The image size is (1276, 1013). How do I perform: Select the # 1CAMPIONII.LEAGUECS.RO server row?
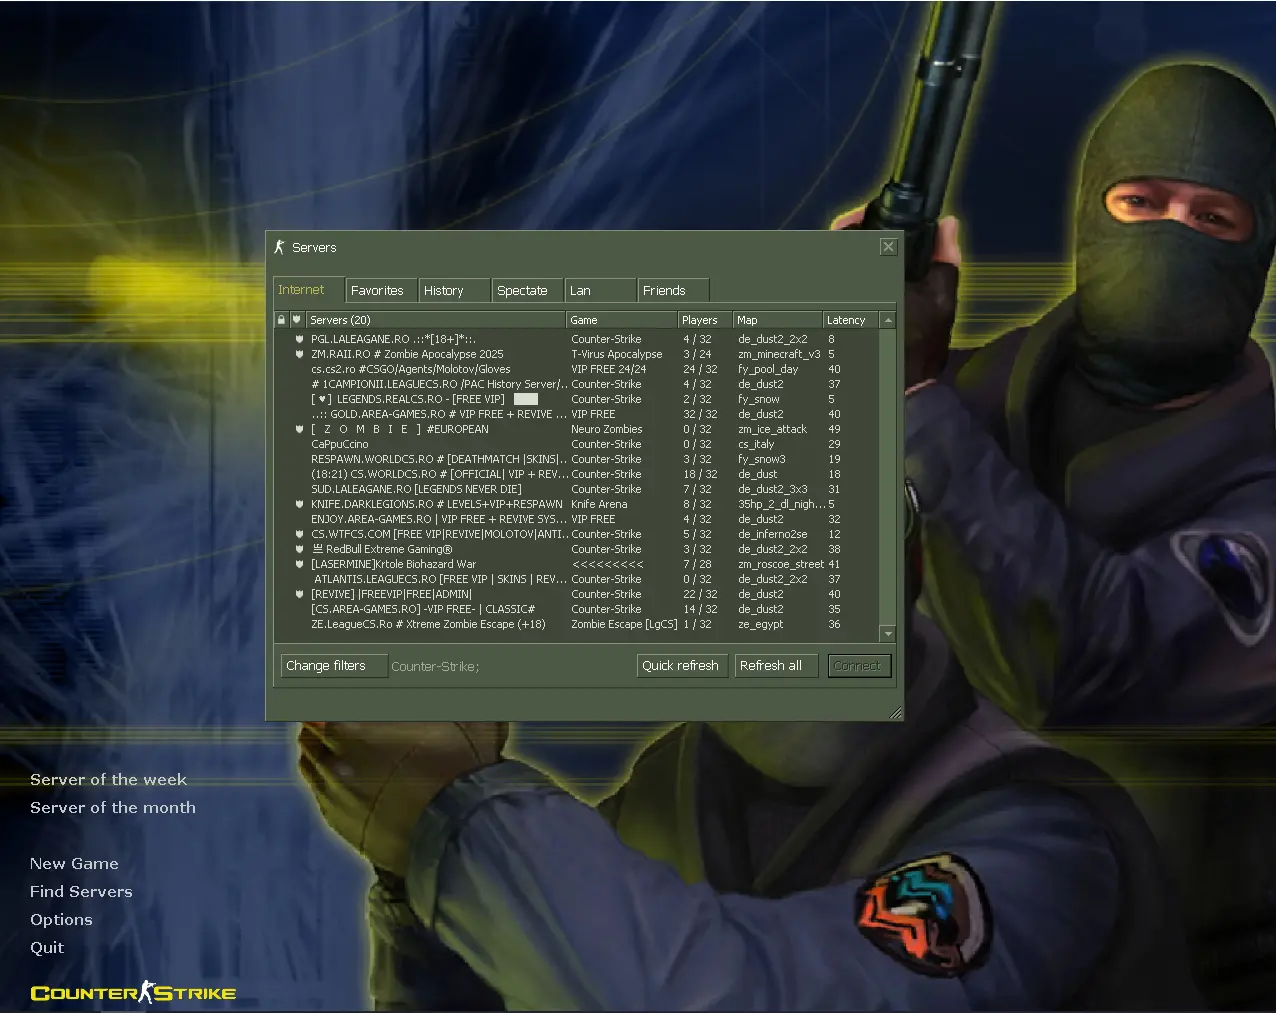(577, 384)
